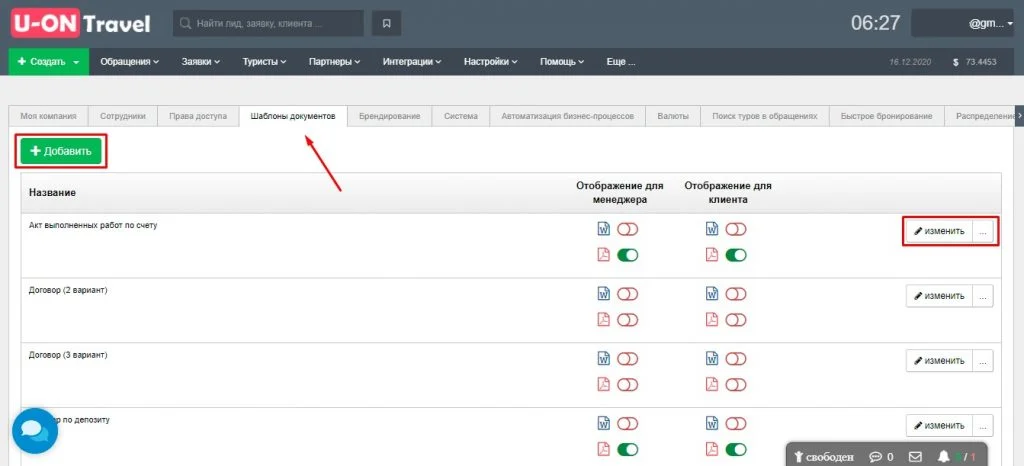Viewport: 1024px width, 466px height.
Task: Open the Система tab
Action: coord(460,116)
